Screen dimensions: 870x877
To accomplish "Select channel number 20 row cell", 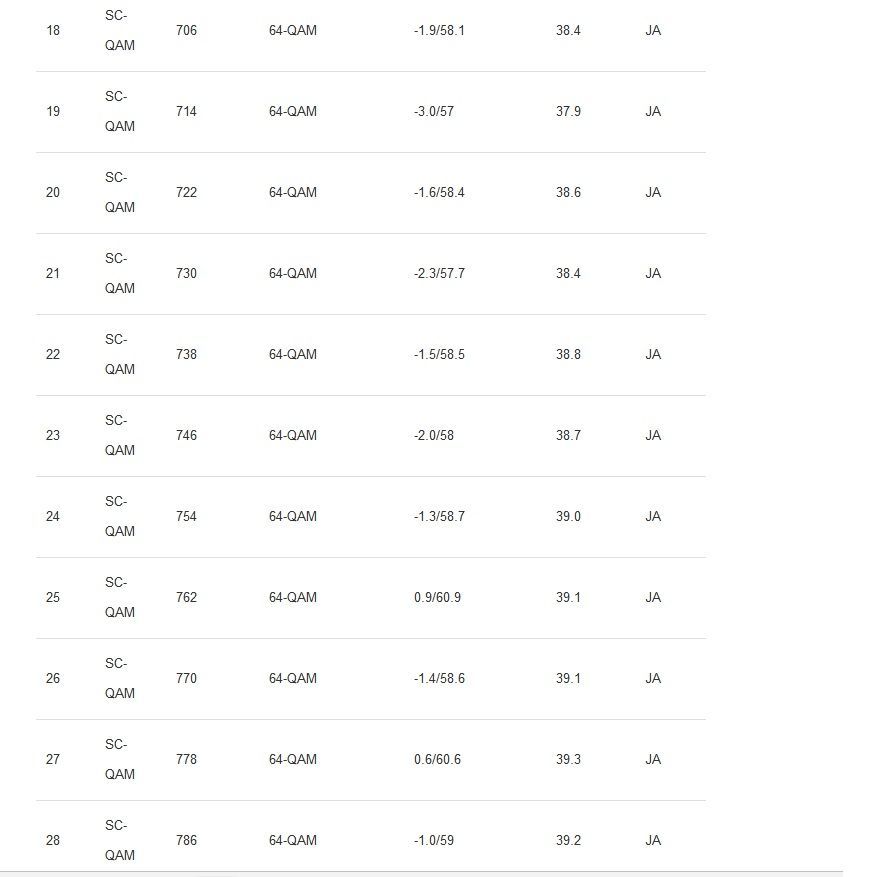I will coord(53,193).
